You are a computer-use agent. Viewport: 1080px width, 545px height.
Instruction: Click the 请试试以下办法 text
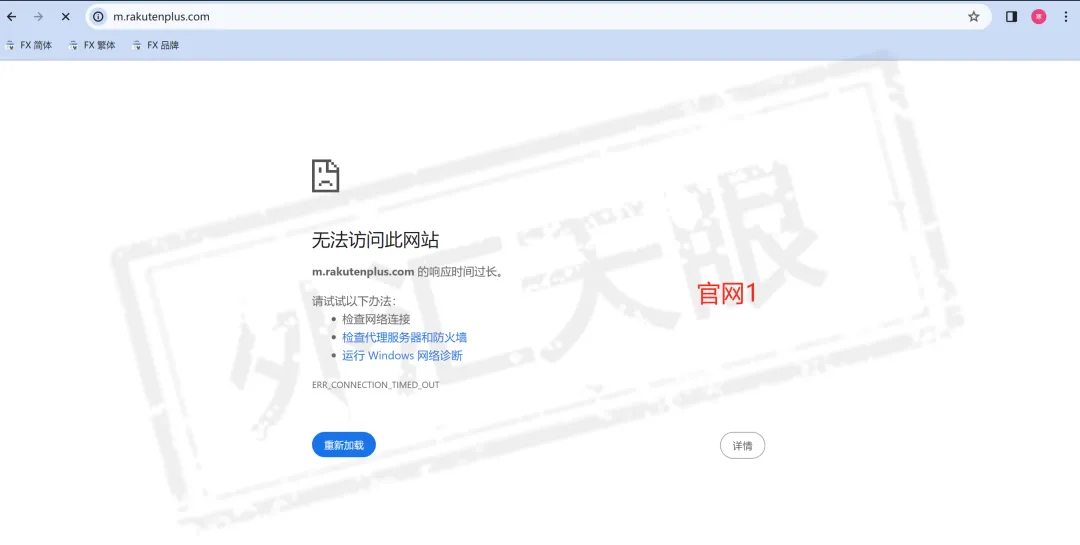click(354, 301)
